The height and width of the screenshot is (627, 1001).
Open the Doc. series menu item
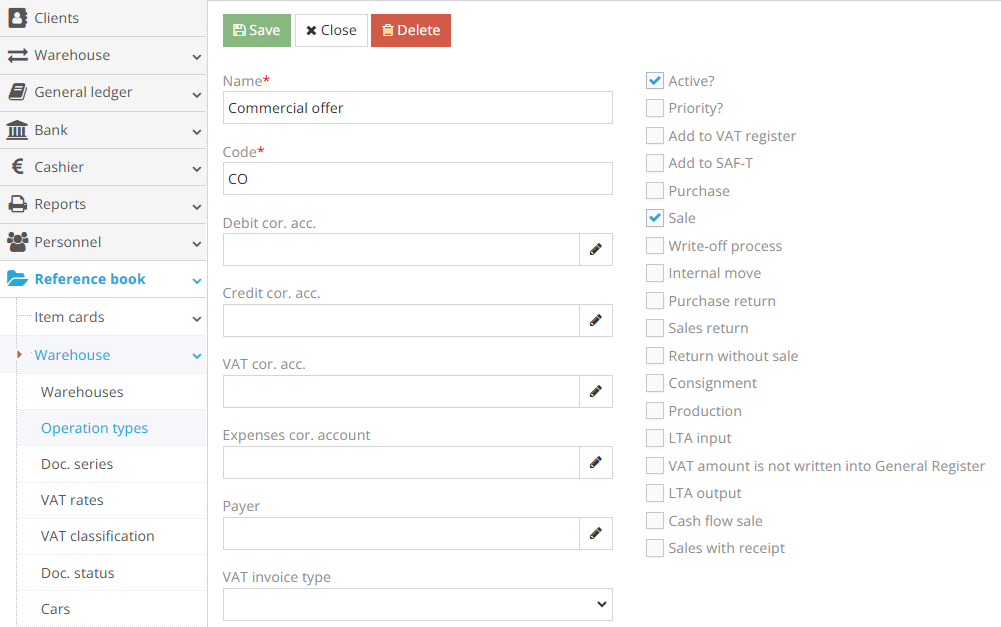[77, 464]
